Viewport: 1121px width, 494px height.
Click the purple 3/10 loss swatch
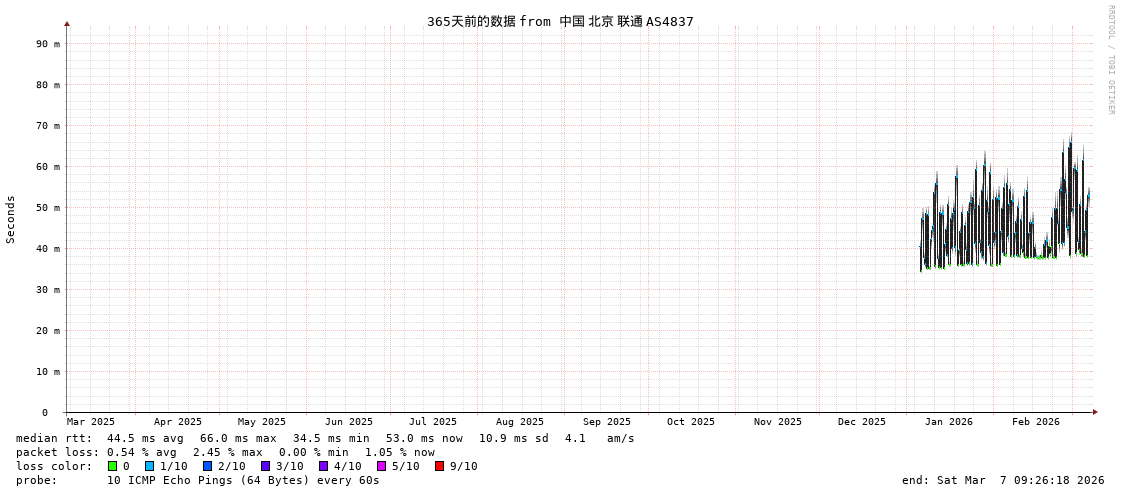point(265,466)
